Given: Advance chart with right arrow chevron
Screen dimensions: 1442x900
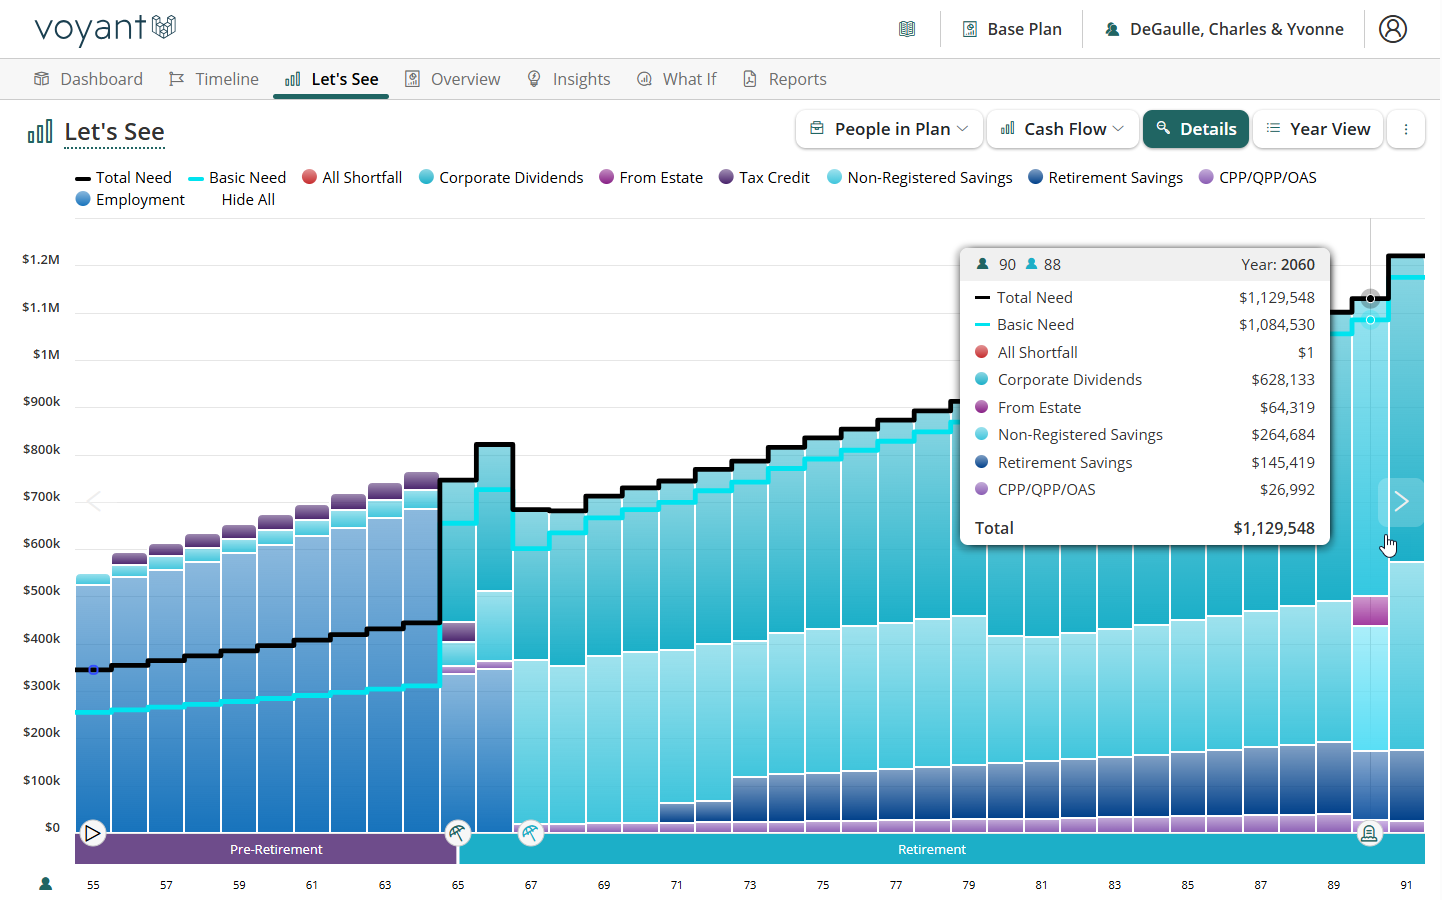Looking at the screenshot, I should tap(1400, 501).
